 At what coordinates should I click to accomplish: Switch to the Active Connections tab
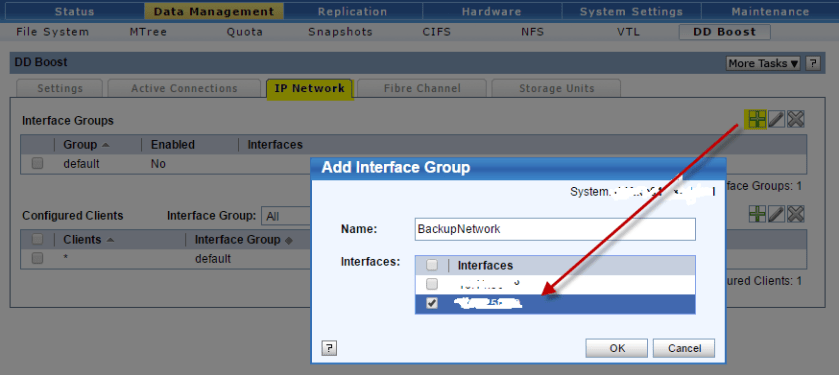[184, 88]
